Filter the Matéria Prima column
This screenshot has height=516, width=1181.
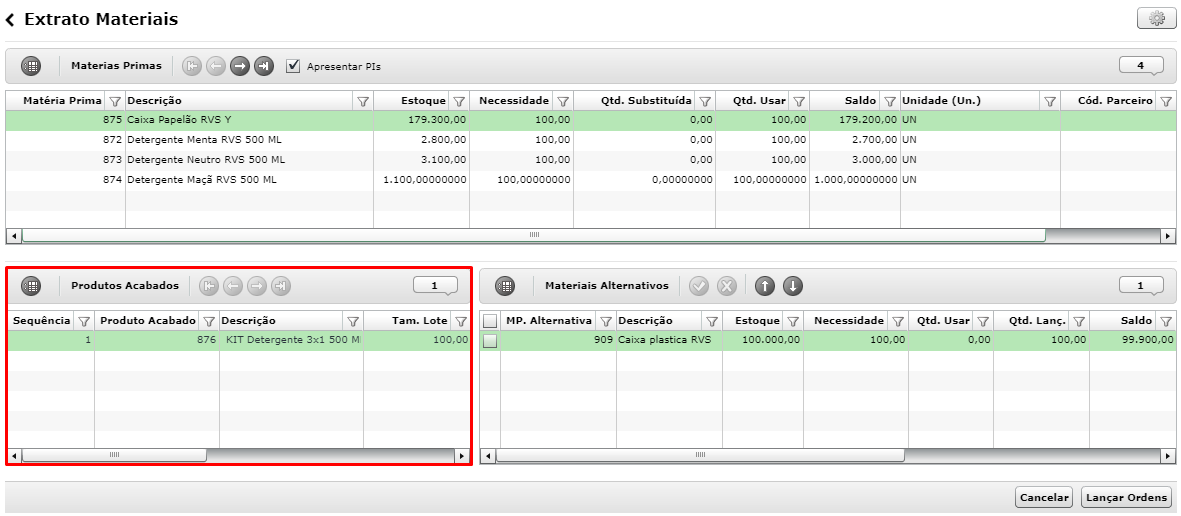115,101
